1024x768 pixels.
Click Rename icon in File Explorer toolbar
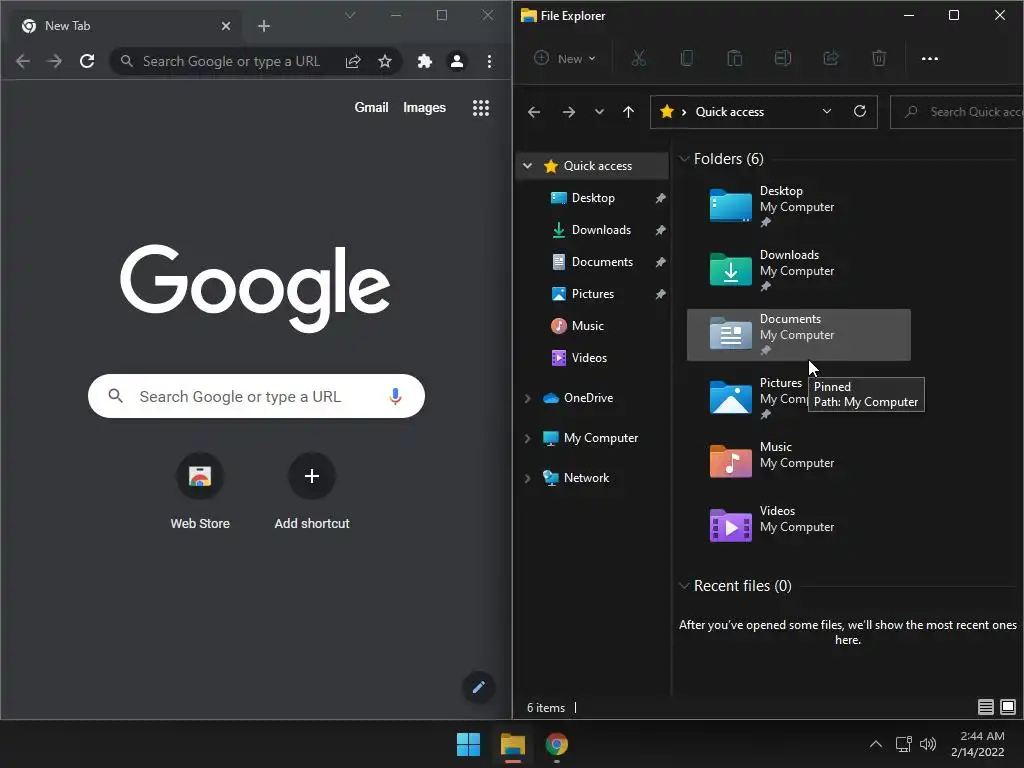tap(782, 59)
